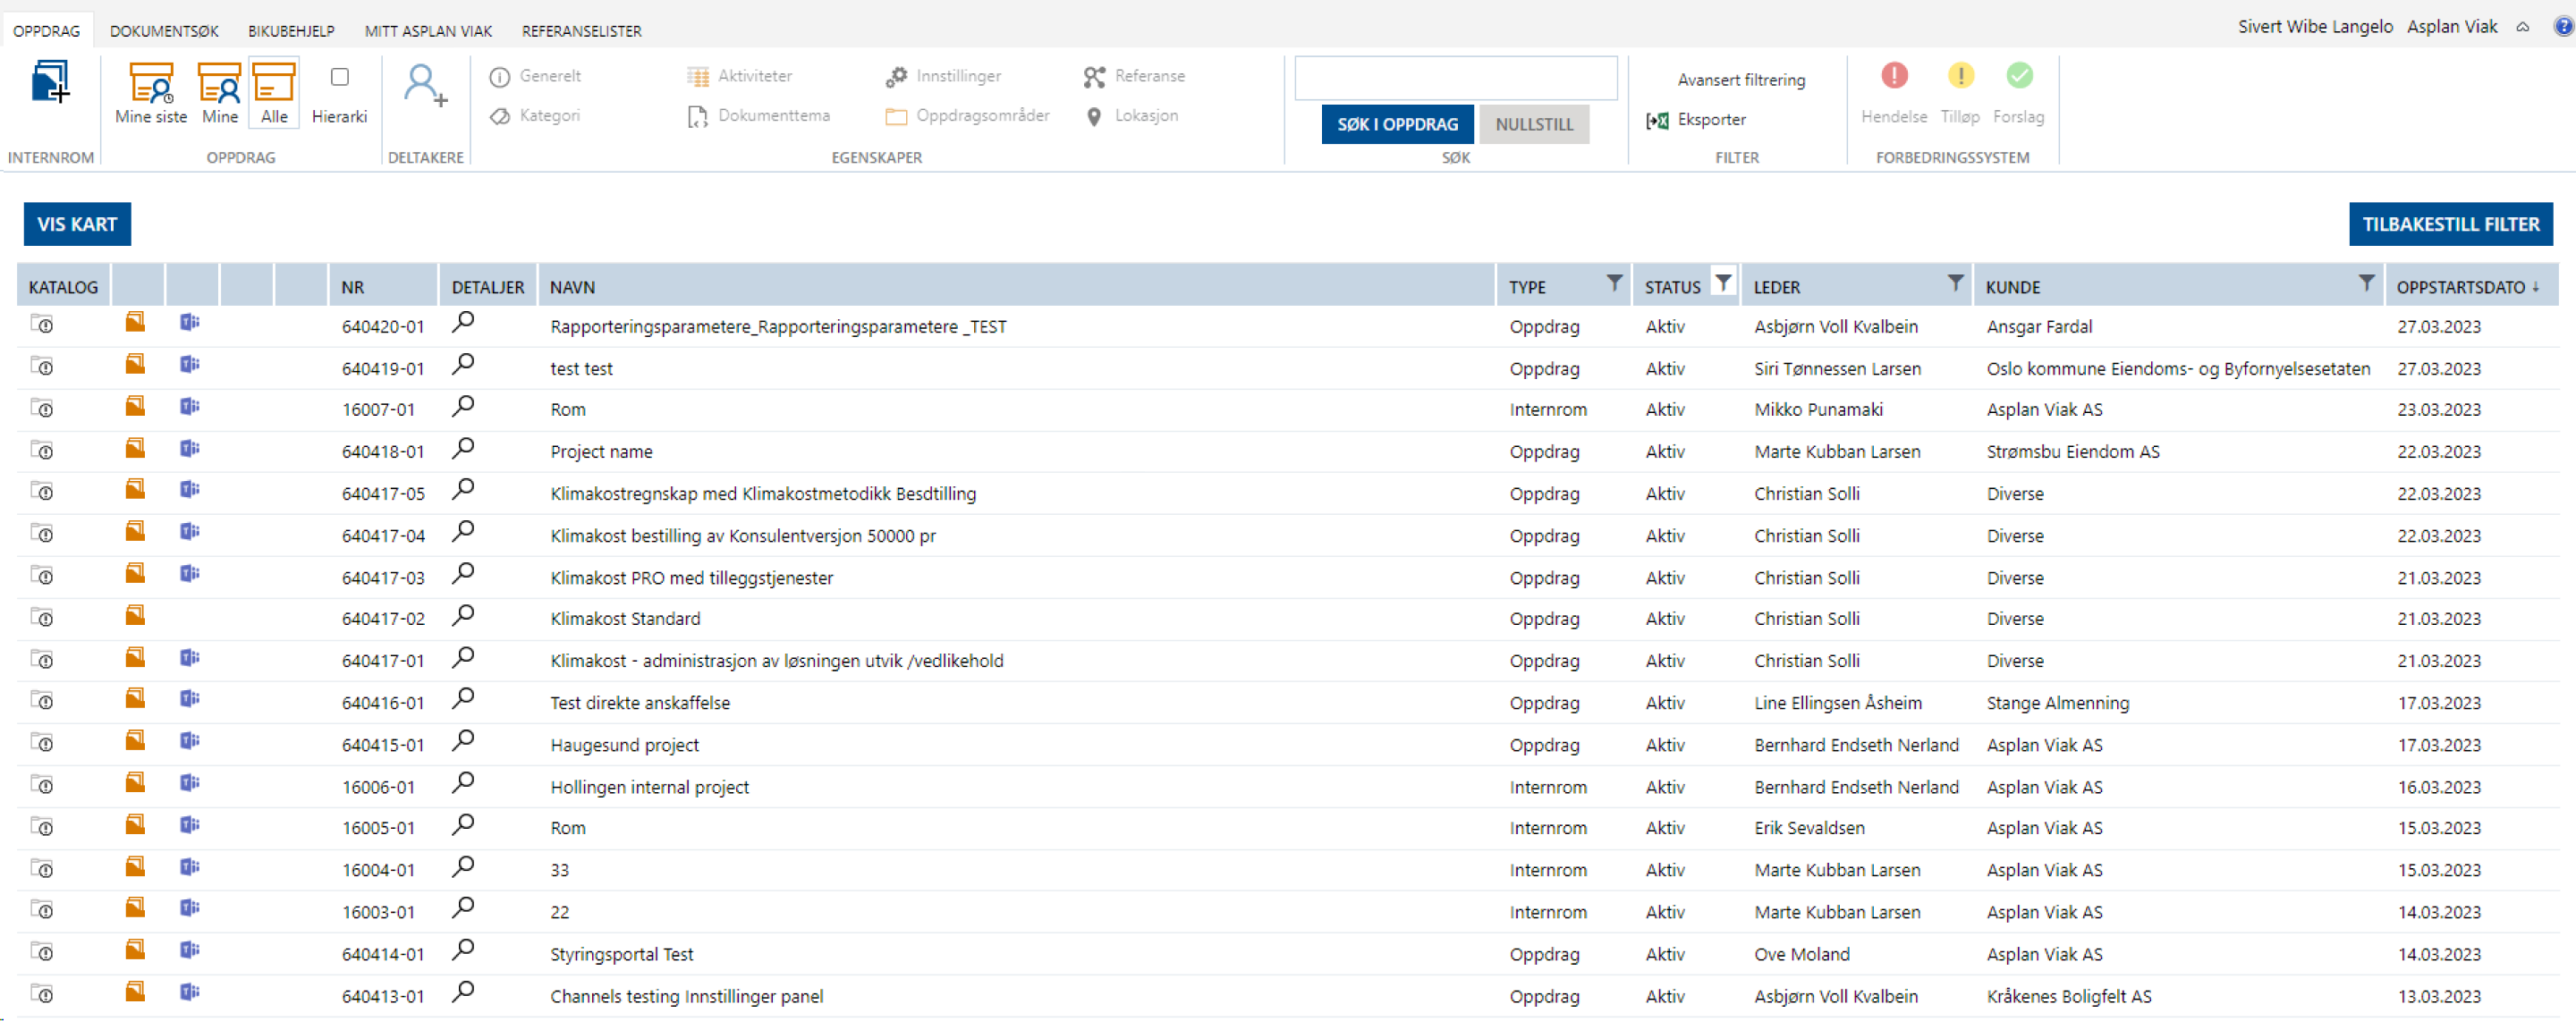This screenshot has height=1021, width=2576.
Task: Create a new Internrom with the plus icon
Action: [x=50, y=81]
